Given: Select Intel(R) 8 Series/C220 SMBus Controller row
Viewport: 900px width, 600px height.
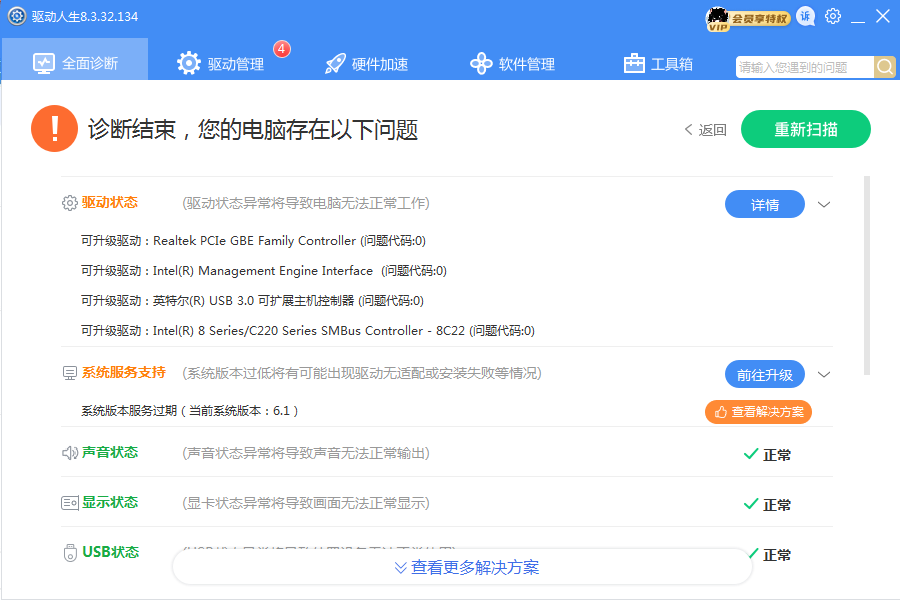Looking at the screenshot, I should (x=308, y=330).
